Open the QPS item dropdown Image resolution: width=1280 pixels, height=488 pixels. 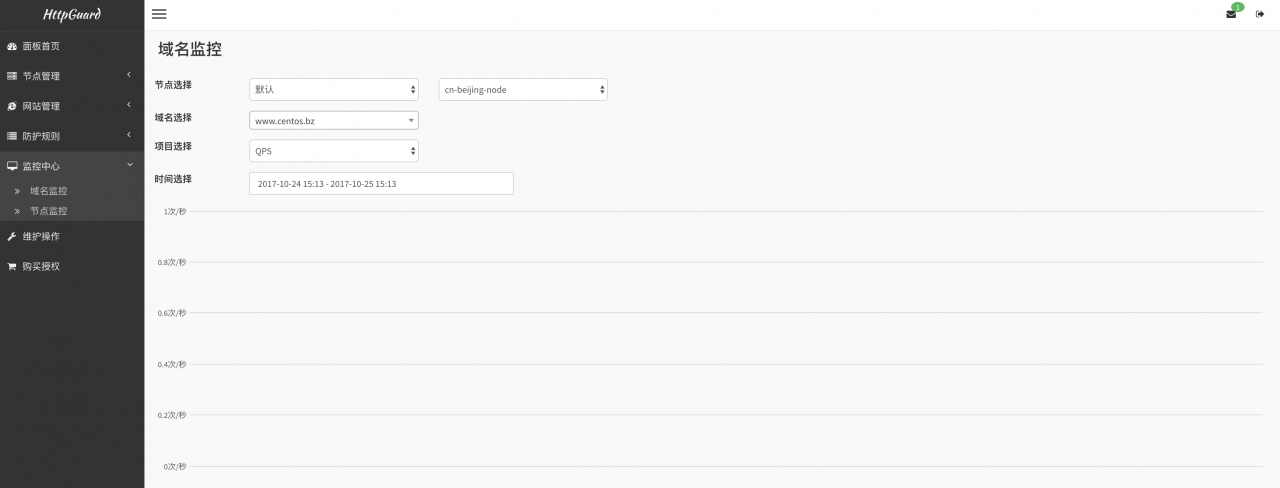(x=333, y=151)
